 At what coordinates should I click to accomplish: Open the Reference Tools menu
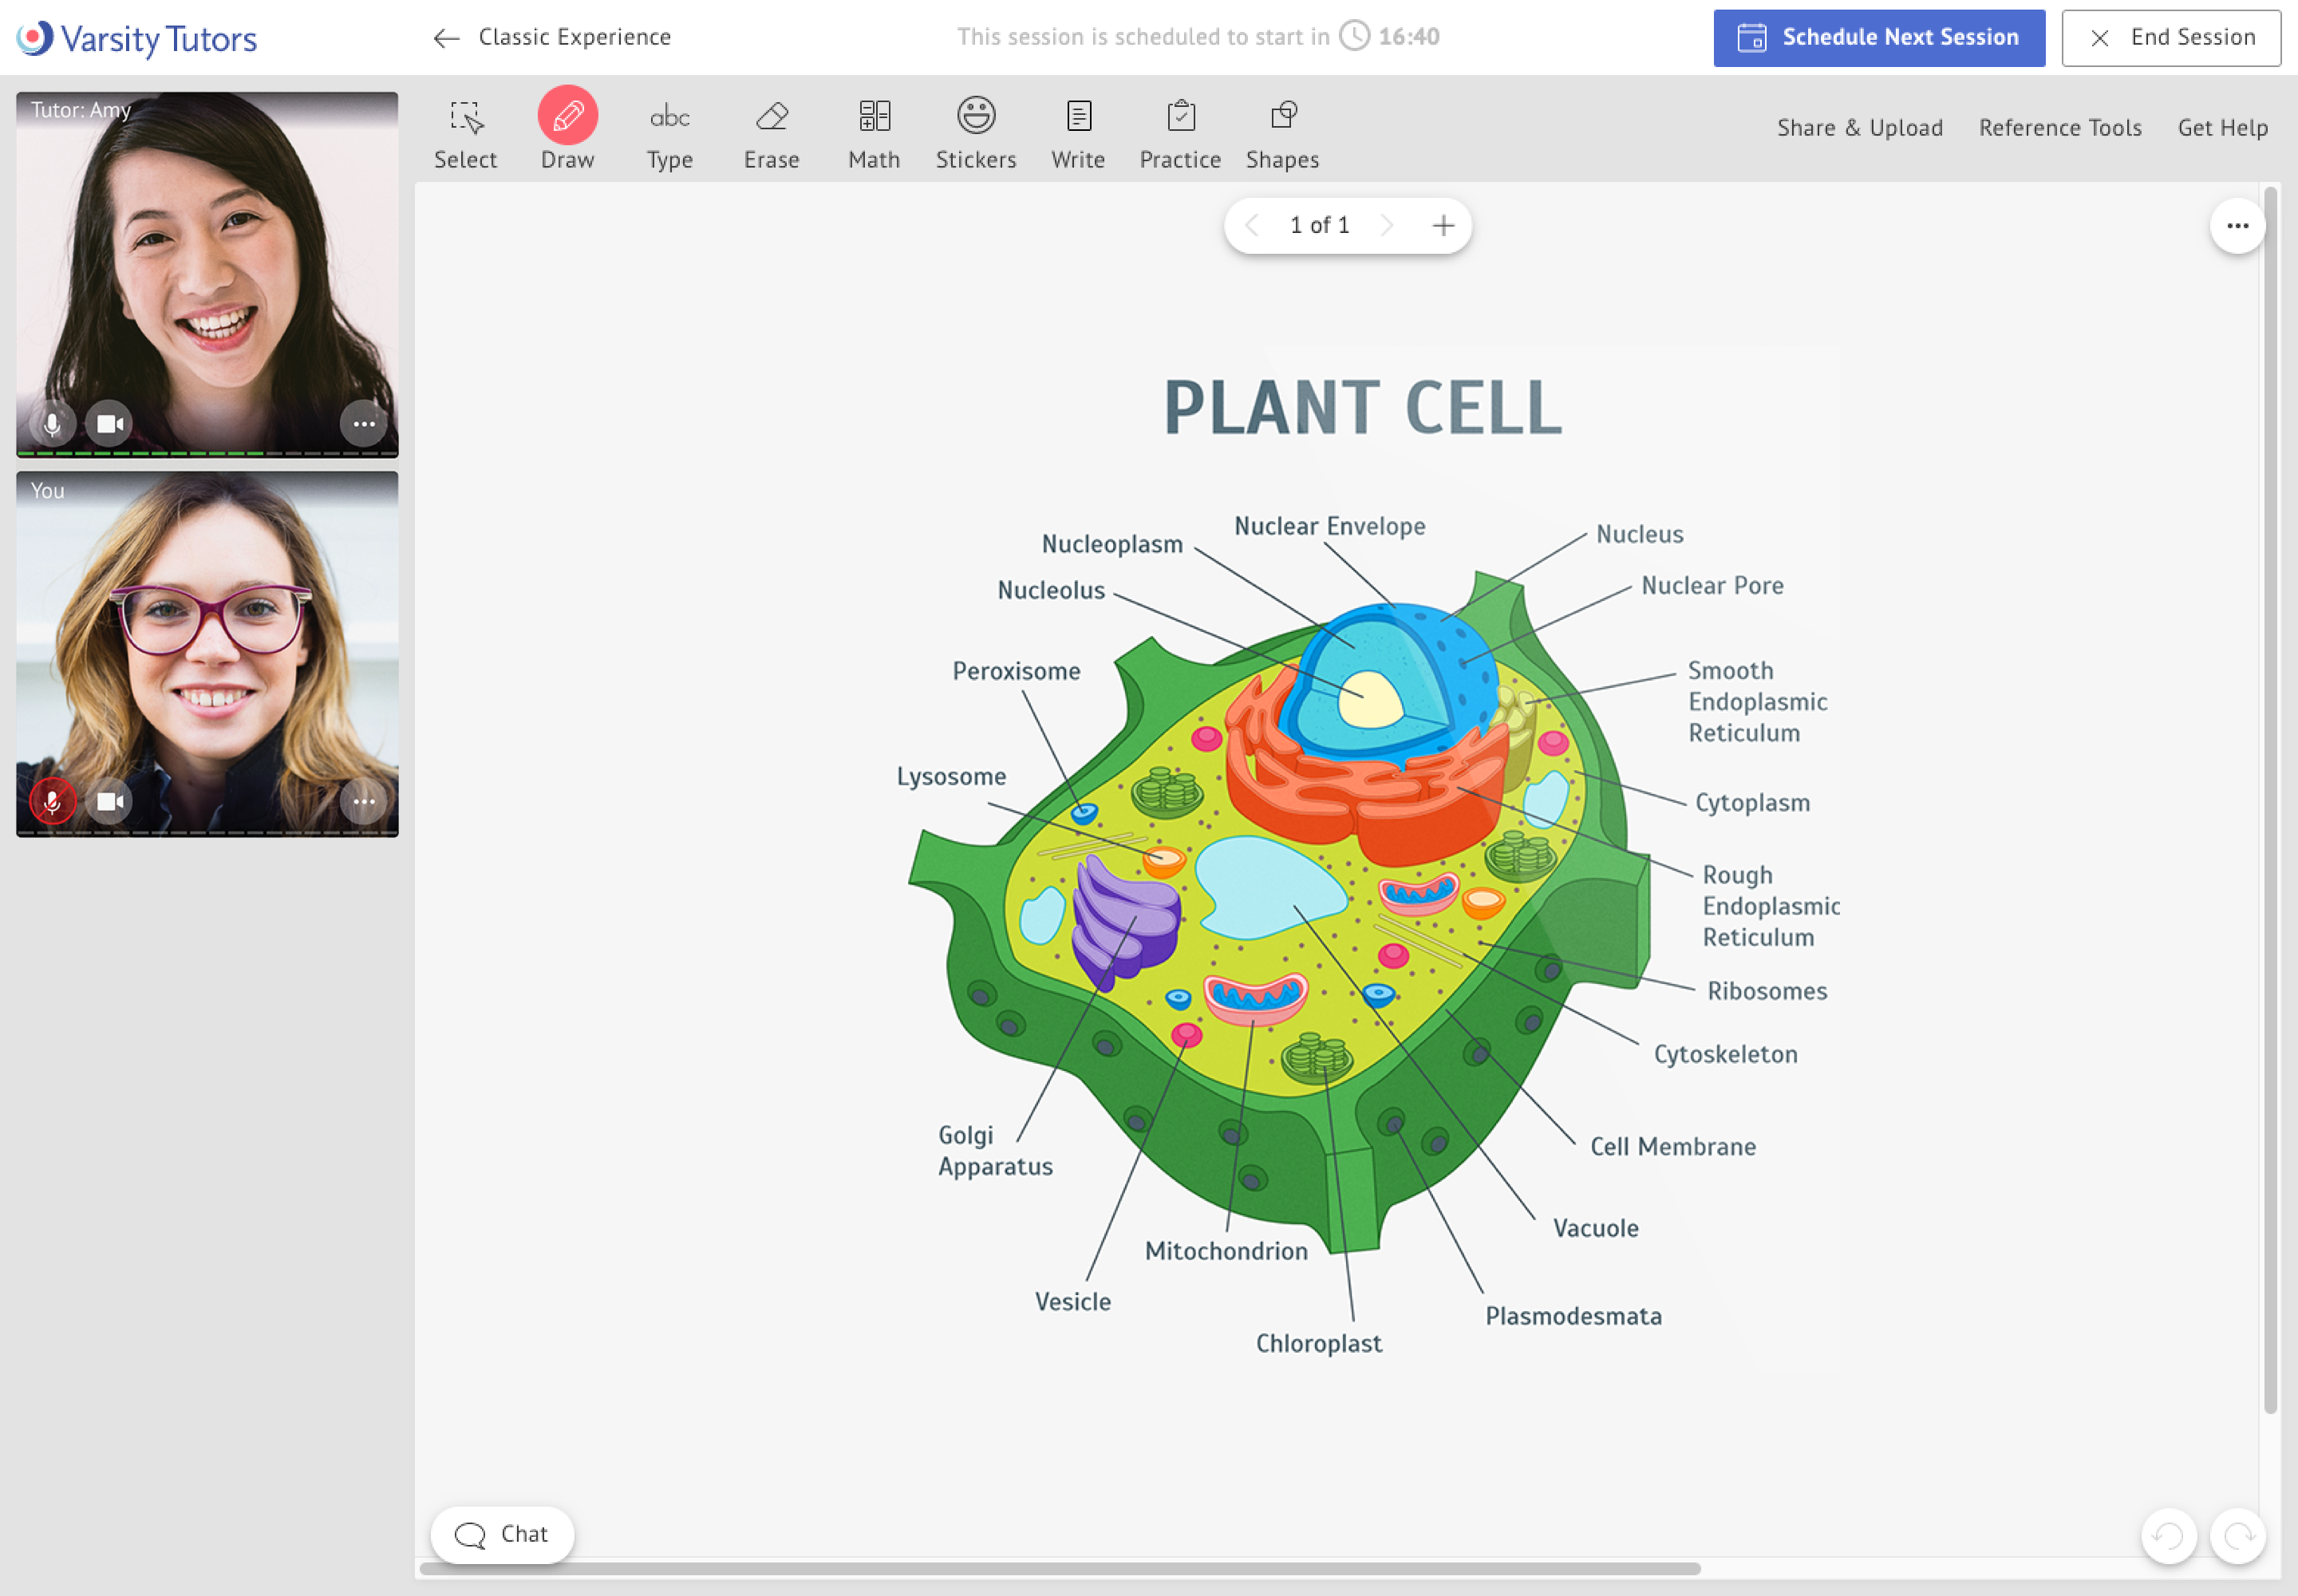[2059, 128]
